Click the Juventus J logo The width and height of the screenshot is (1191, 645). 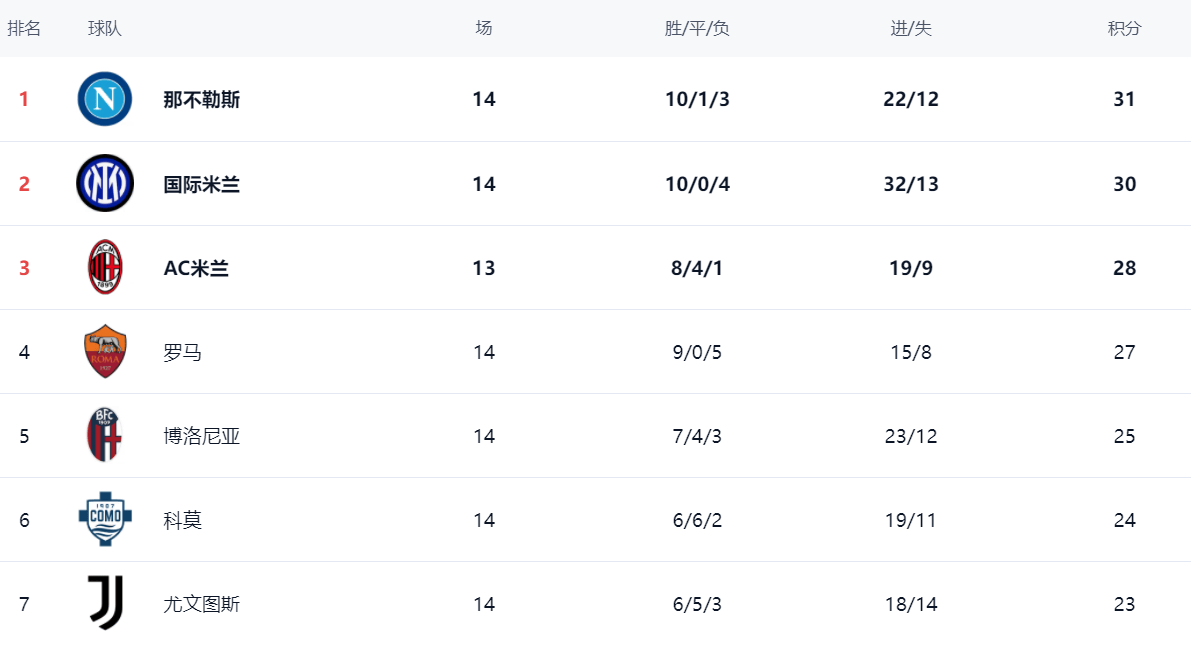(105, 603)
